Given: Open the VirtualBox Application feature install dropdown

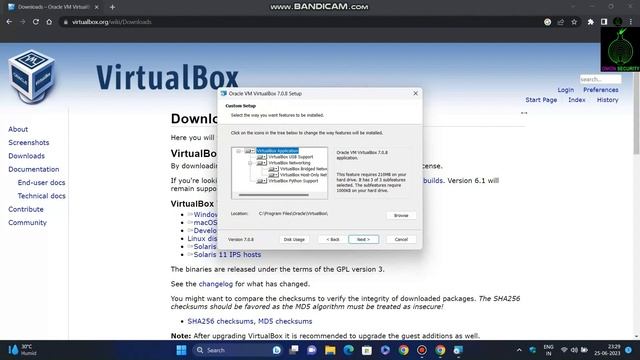Looking at the screenshot, I should (249, 151).
